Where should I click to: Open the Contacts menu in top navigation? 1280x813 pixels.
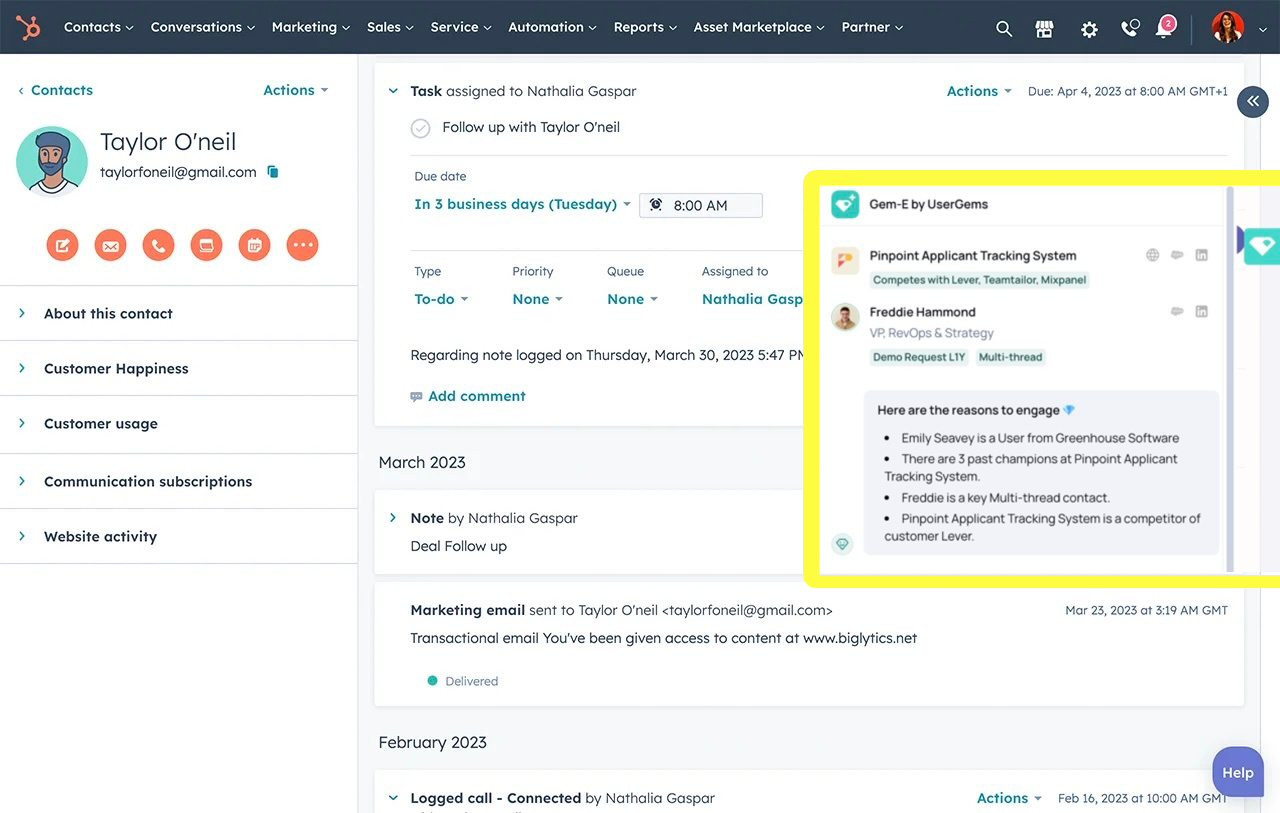98,27
